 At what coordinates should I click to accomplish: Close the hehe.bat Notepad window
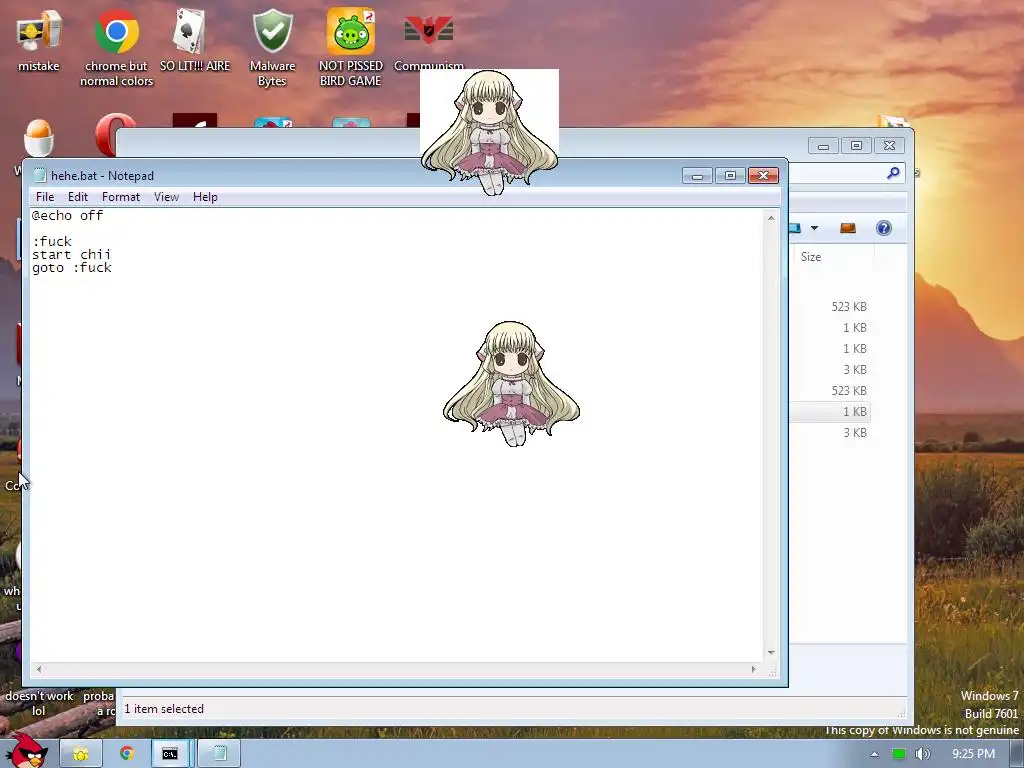coord(763,176)
